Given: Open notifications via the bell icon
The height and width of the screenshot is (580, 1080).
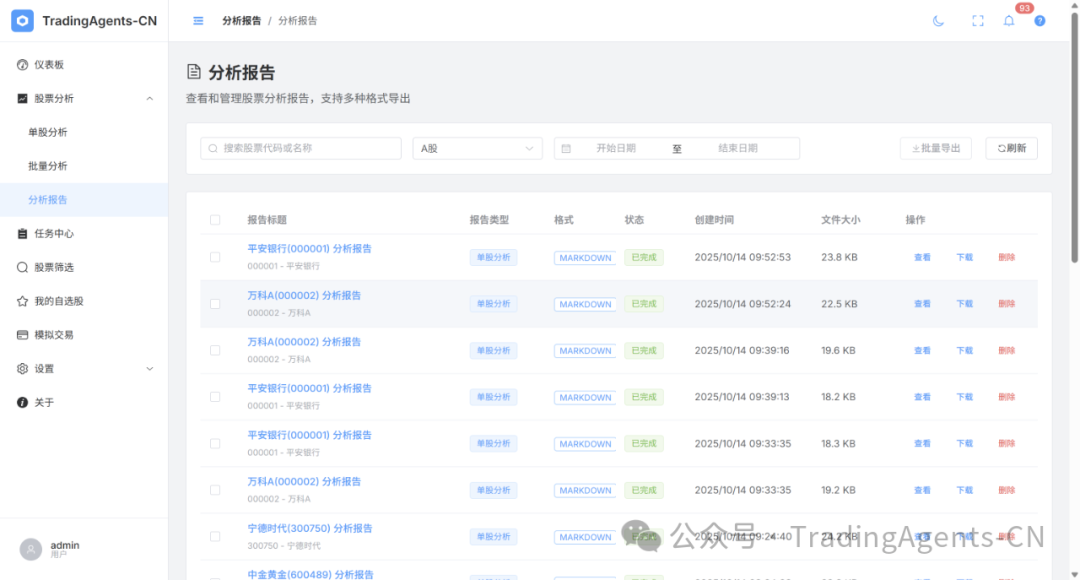Looking at the screenshot, I should [x=1009, y=21].
